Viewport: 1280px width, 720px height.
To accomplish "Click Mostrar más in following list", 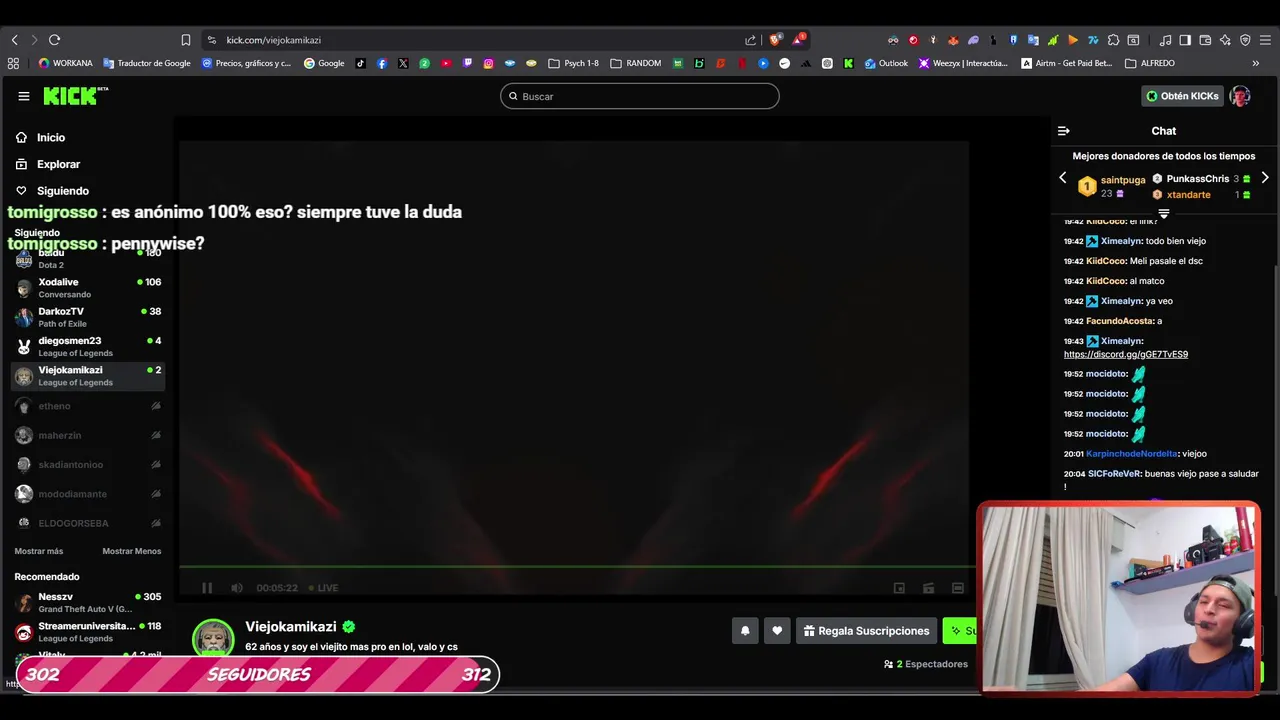I will pyautogui.click(x=39, y=551).
